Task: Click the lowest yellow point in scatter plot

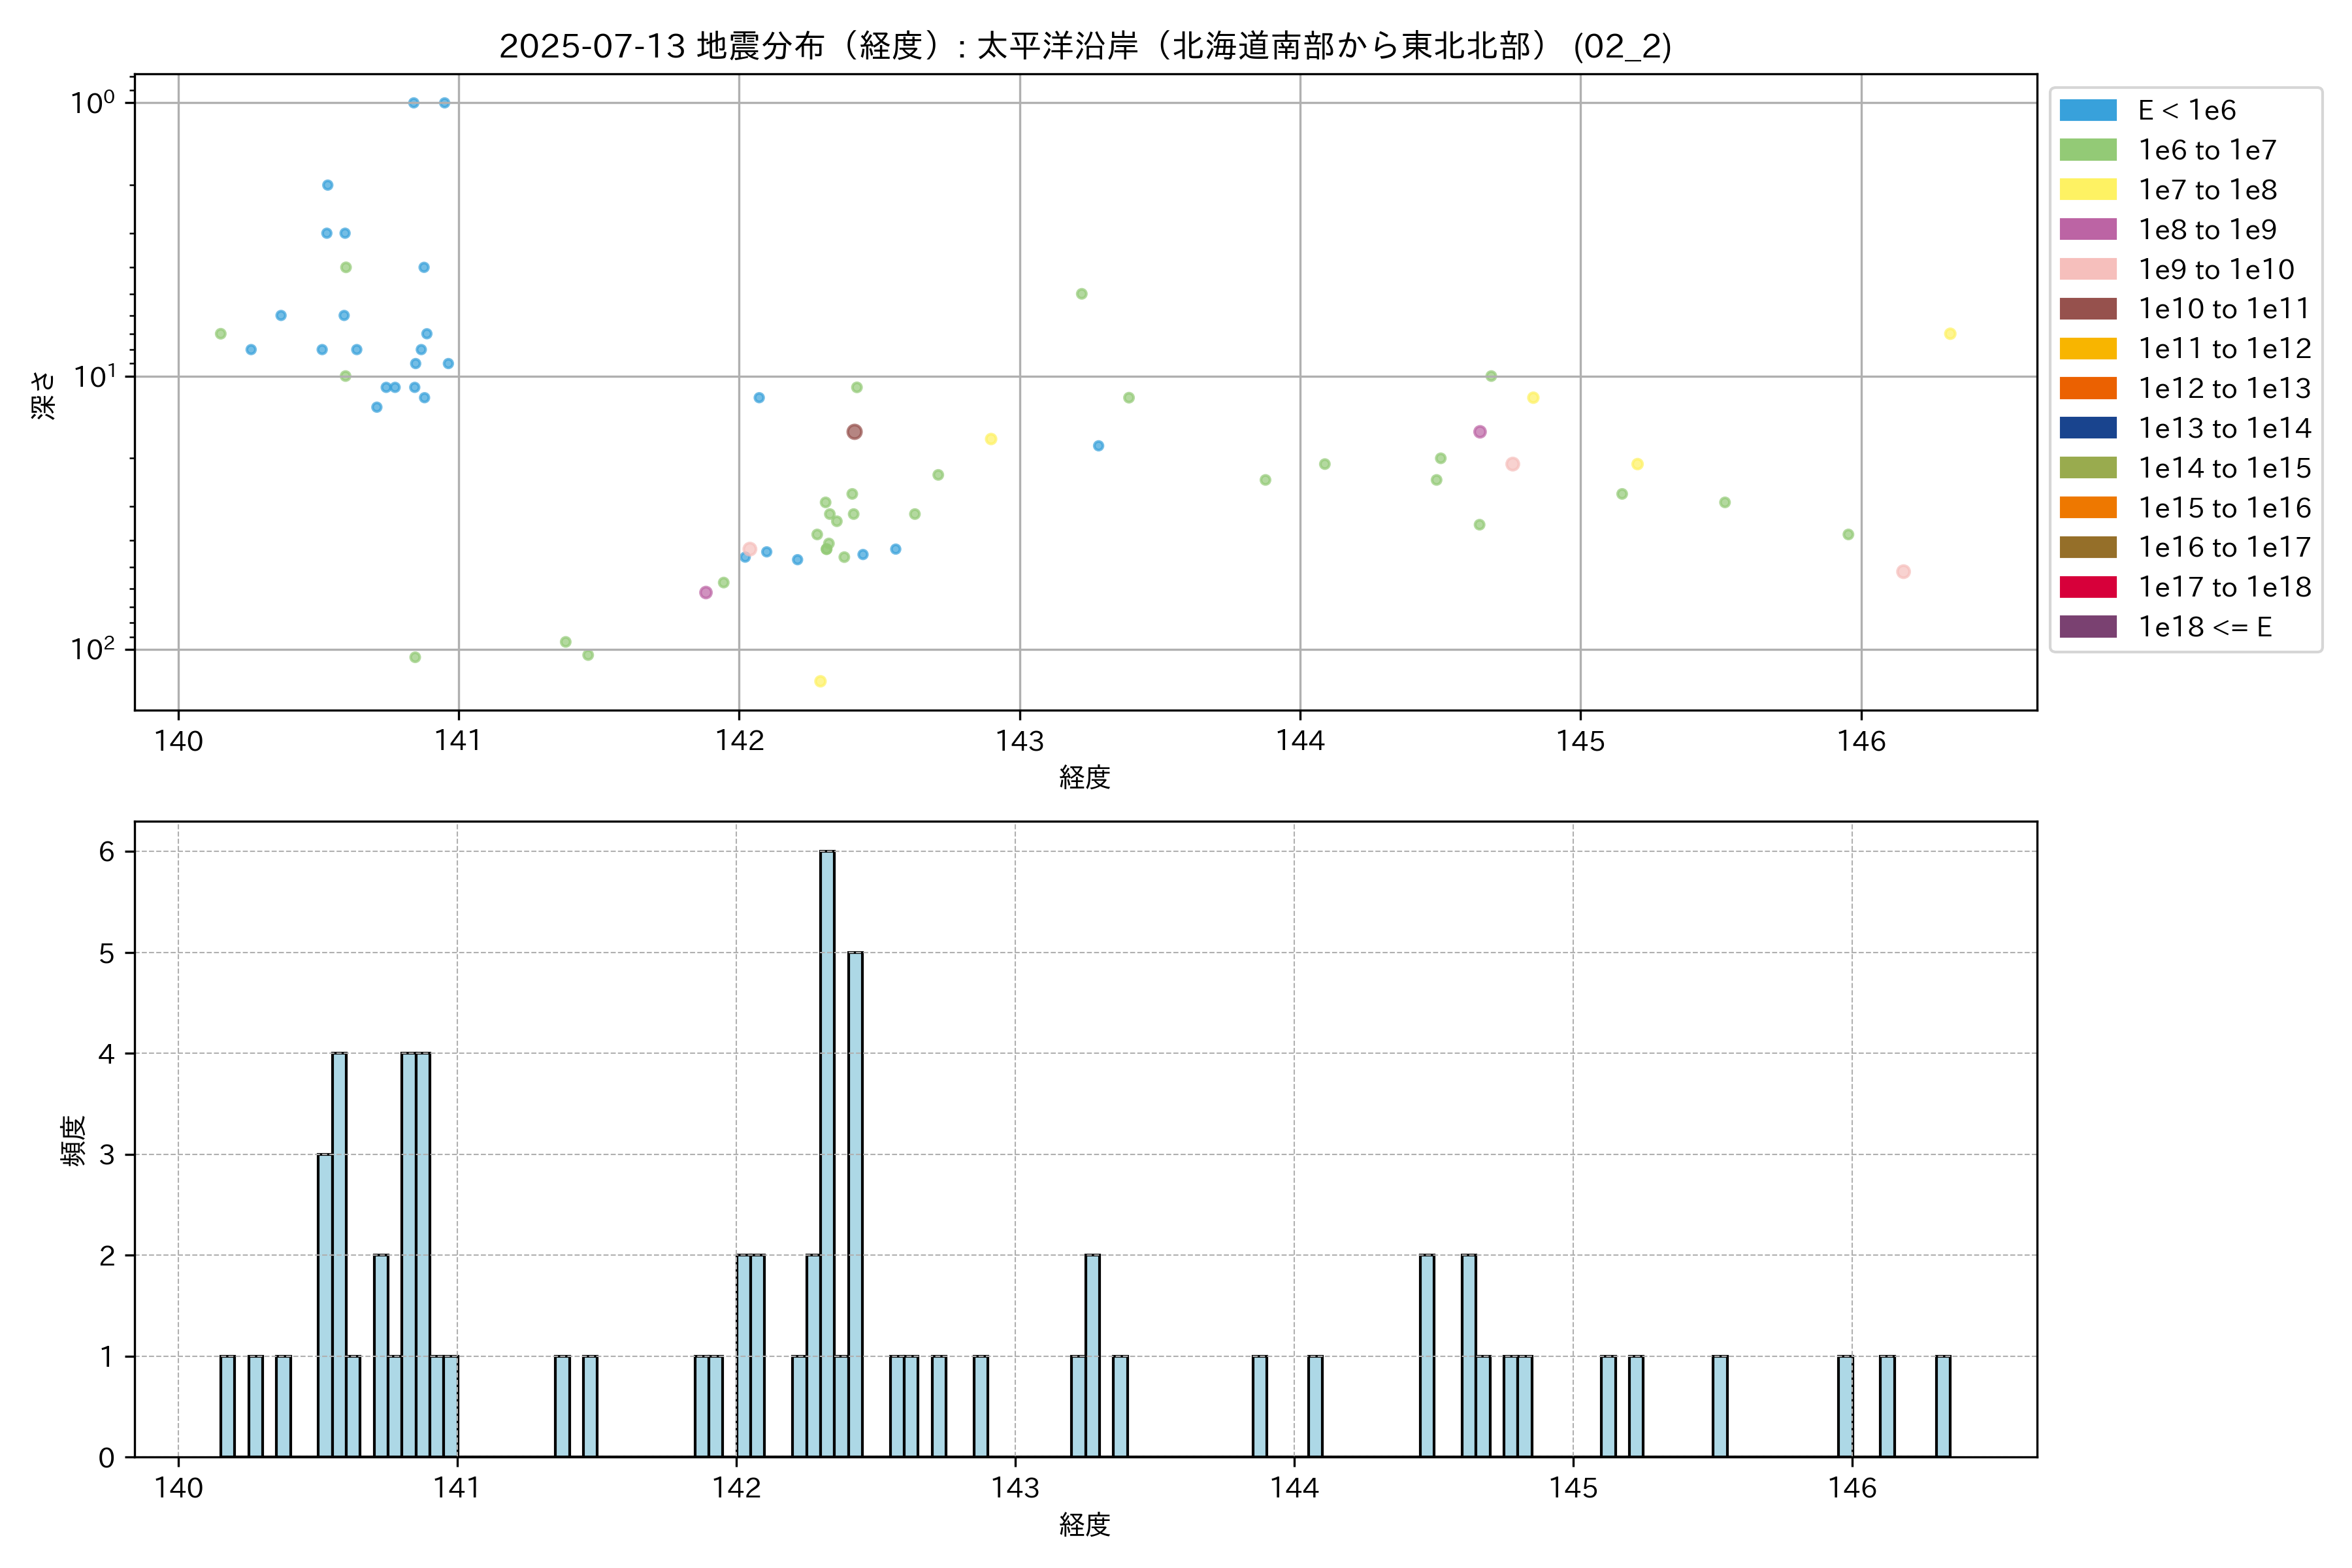Action: pos(820,681)
